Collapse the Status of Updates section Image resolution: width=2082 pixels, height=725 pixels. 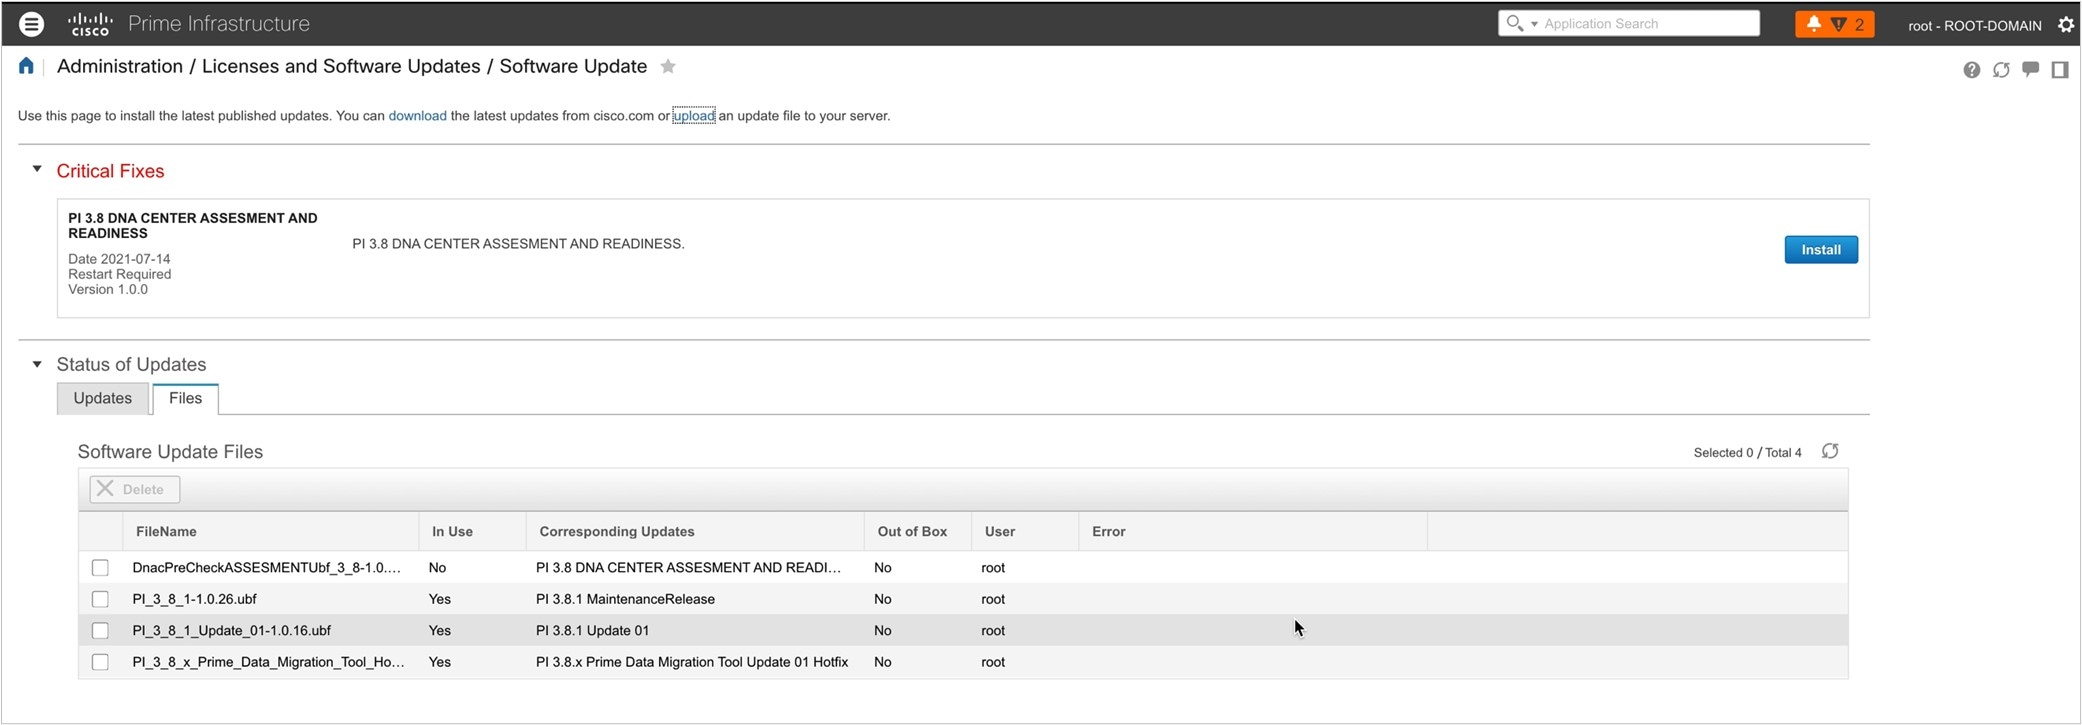point(37,364)
